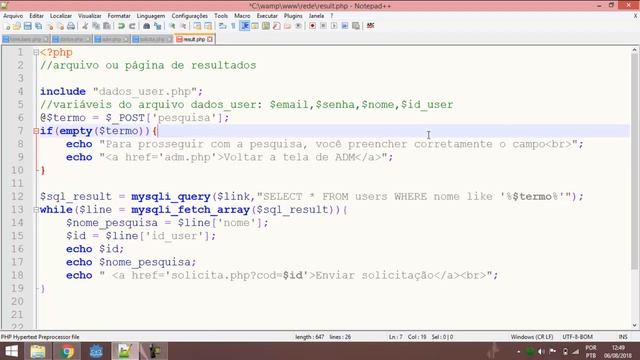The image size is (640, 360).
Task: Open the Tools menu
Action: [x=221, y=16]
